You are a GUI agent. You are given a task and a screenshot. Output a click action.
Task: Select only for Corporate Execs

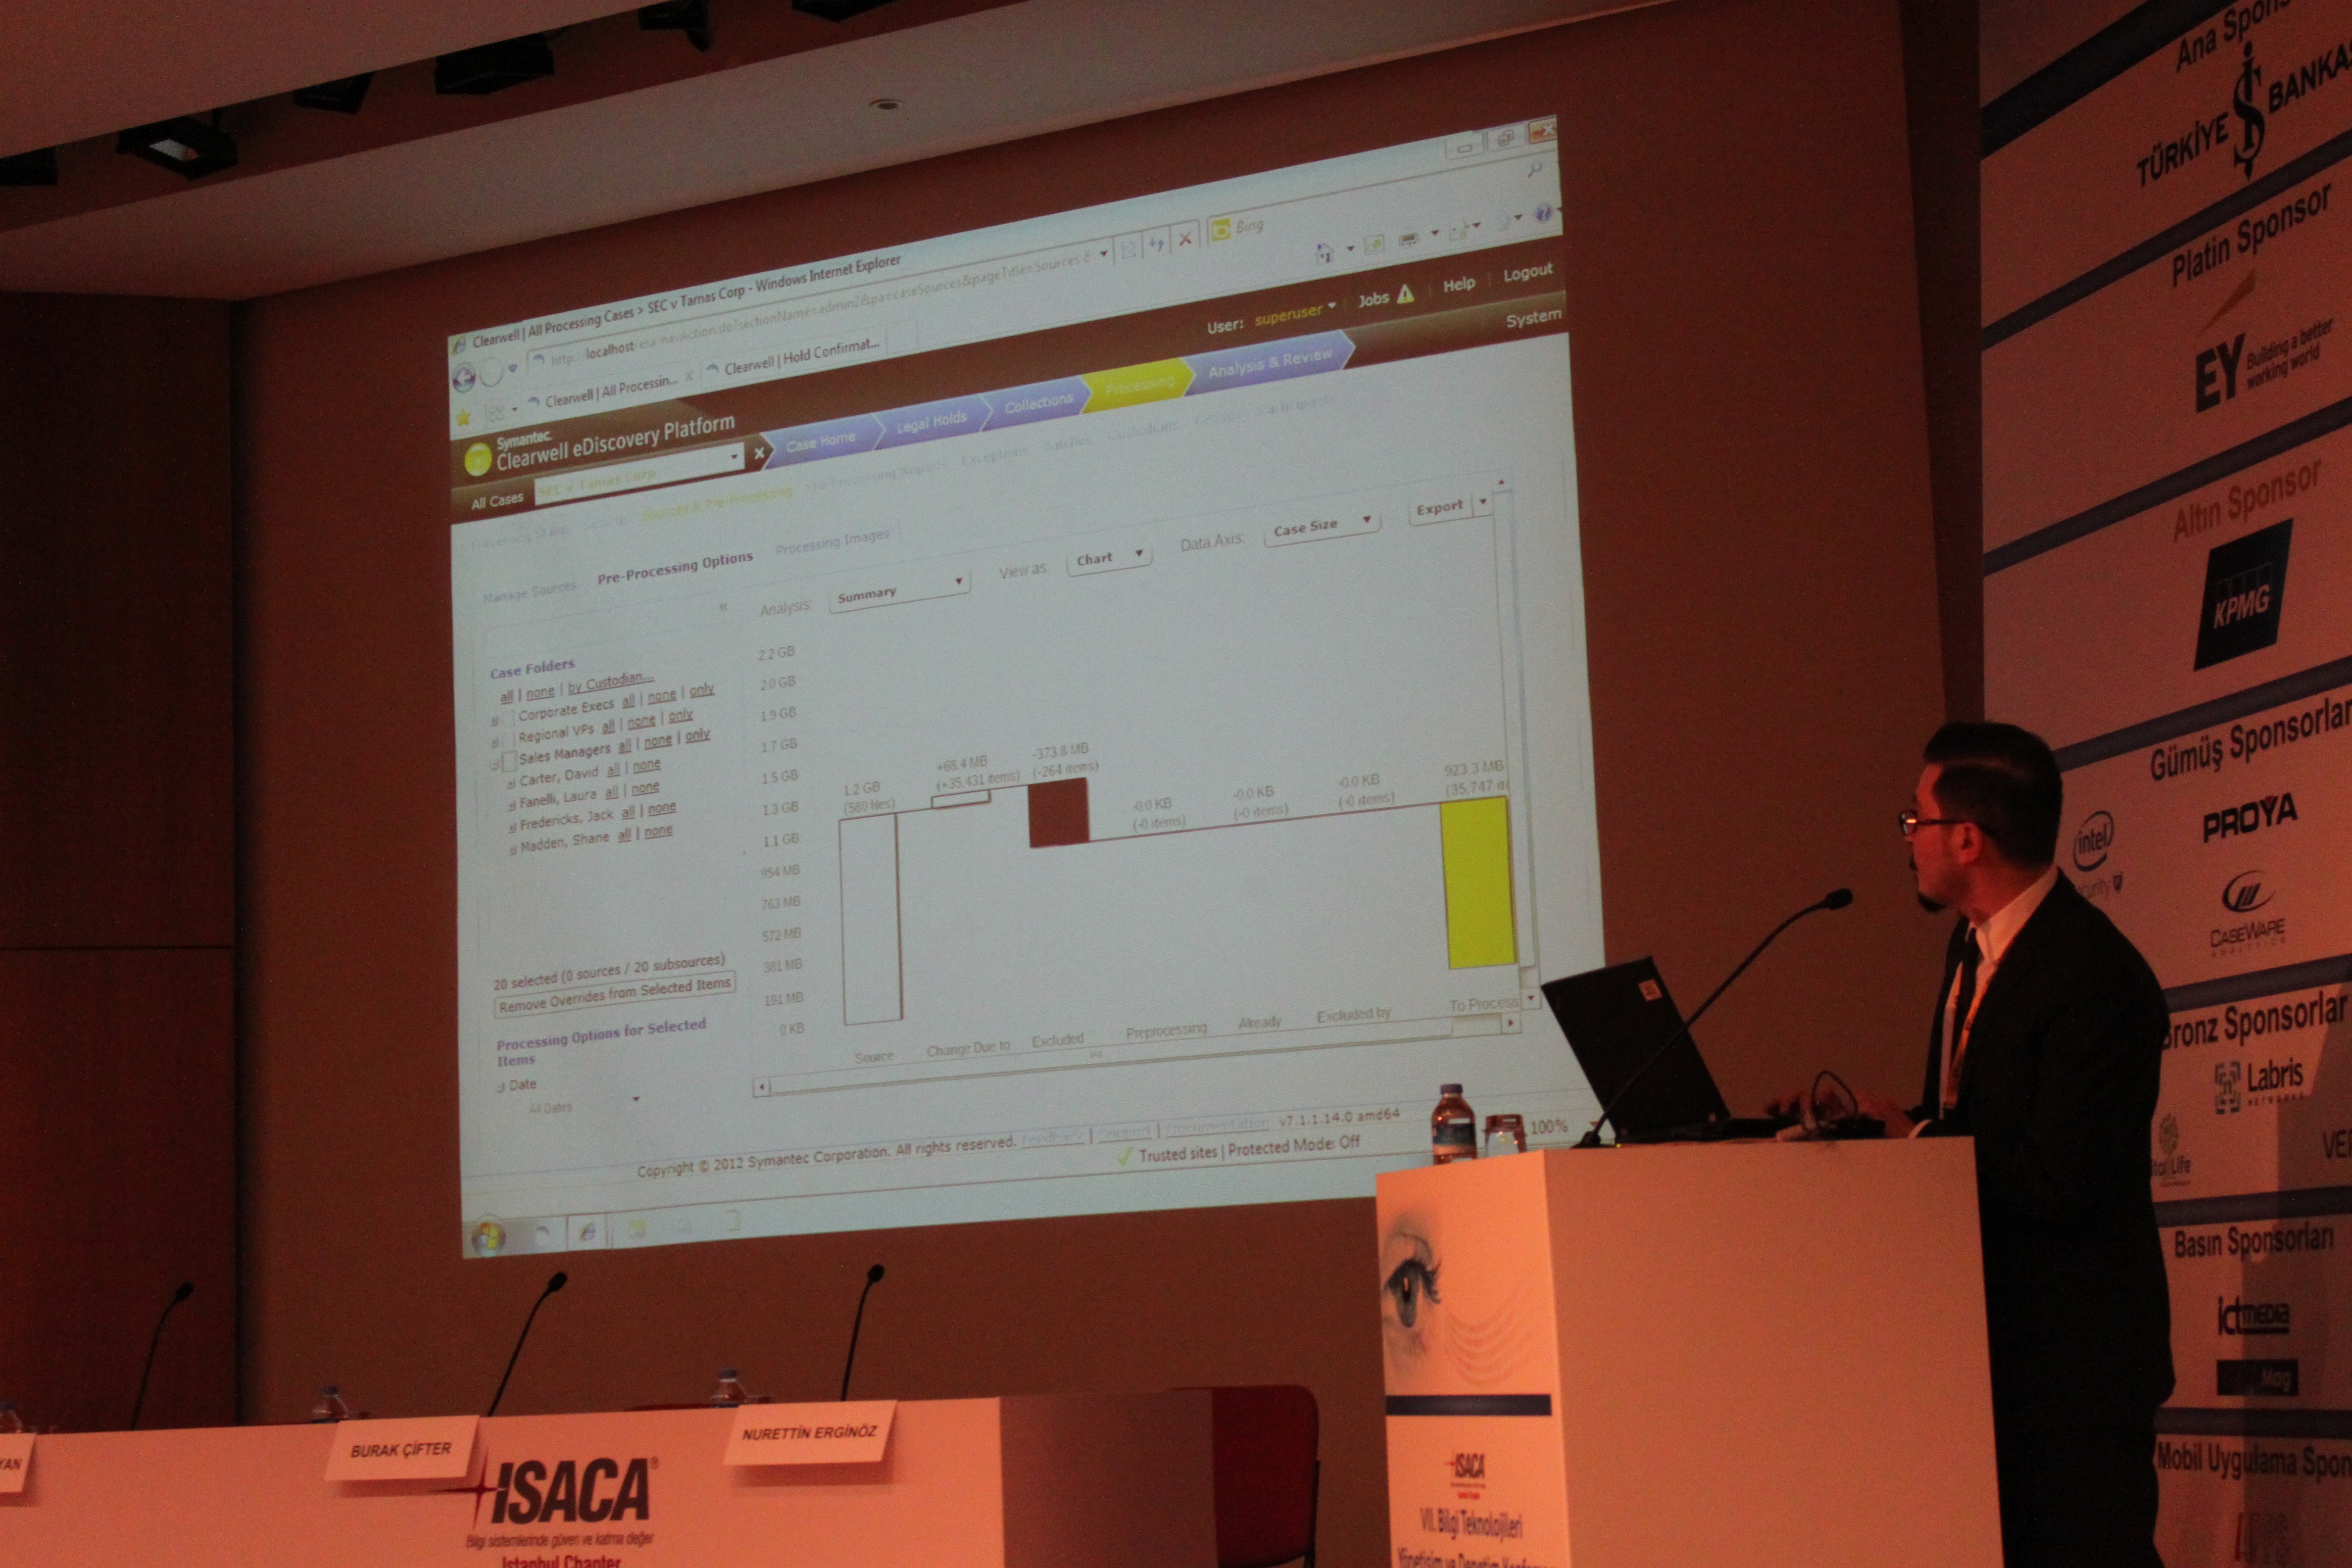pos(701,690)
